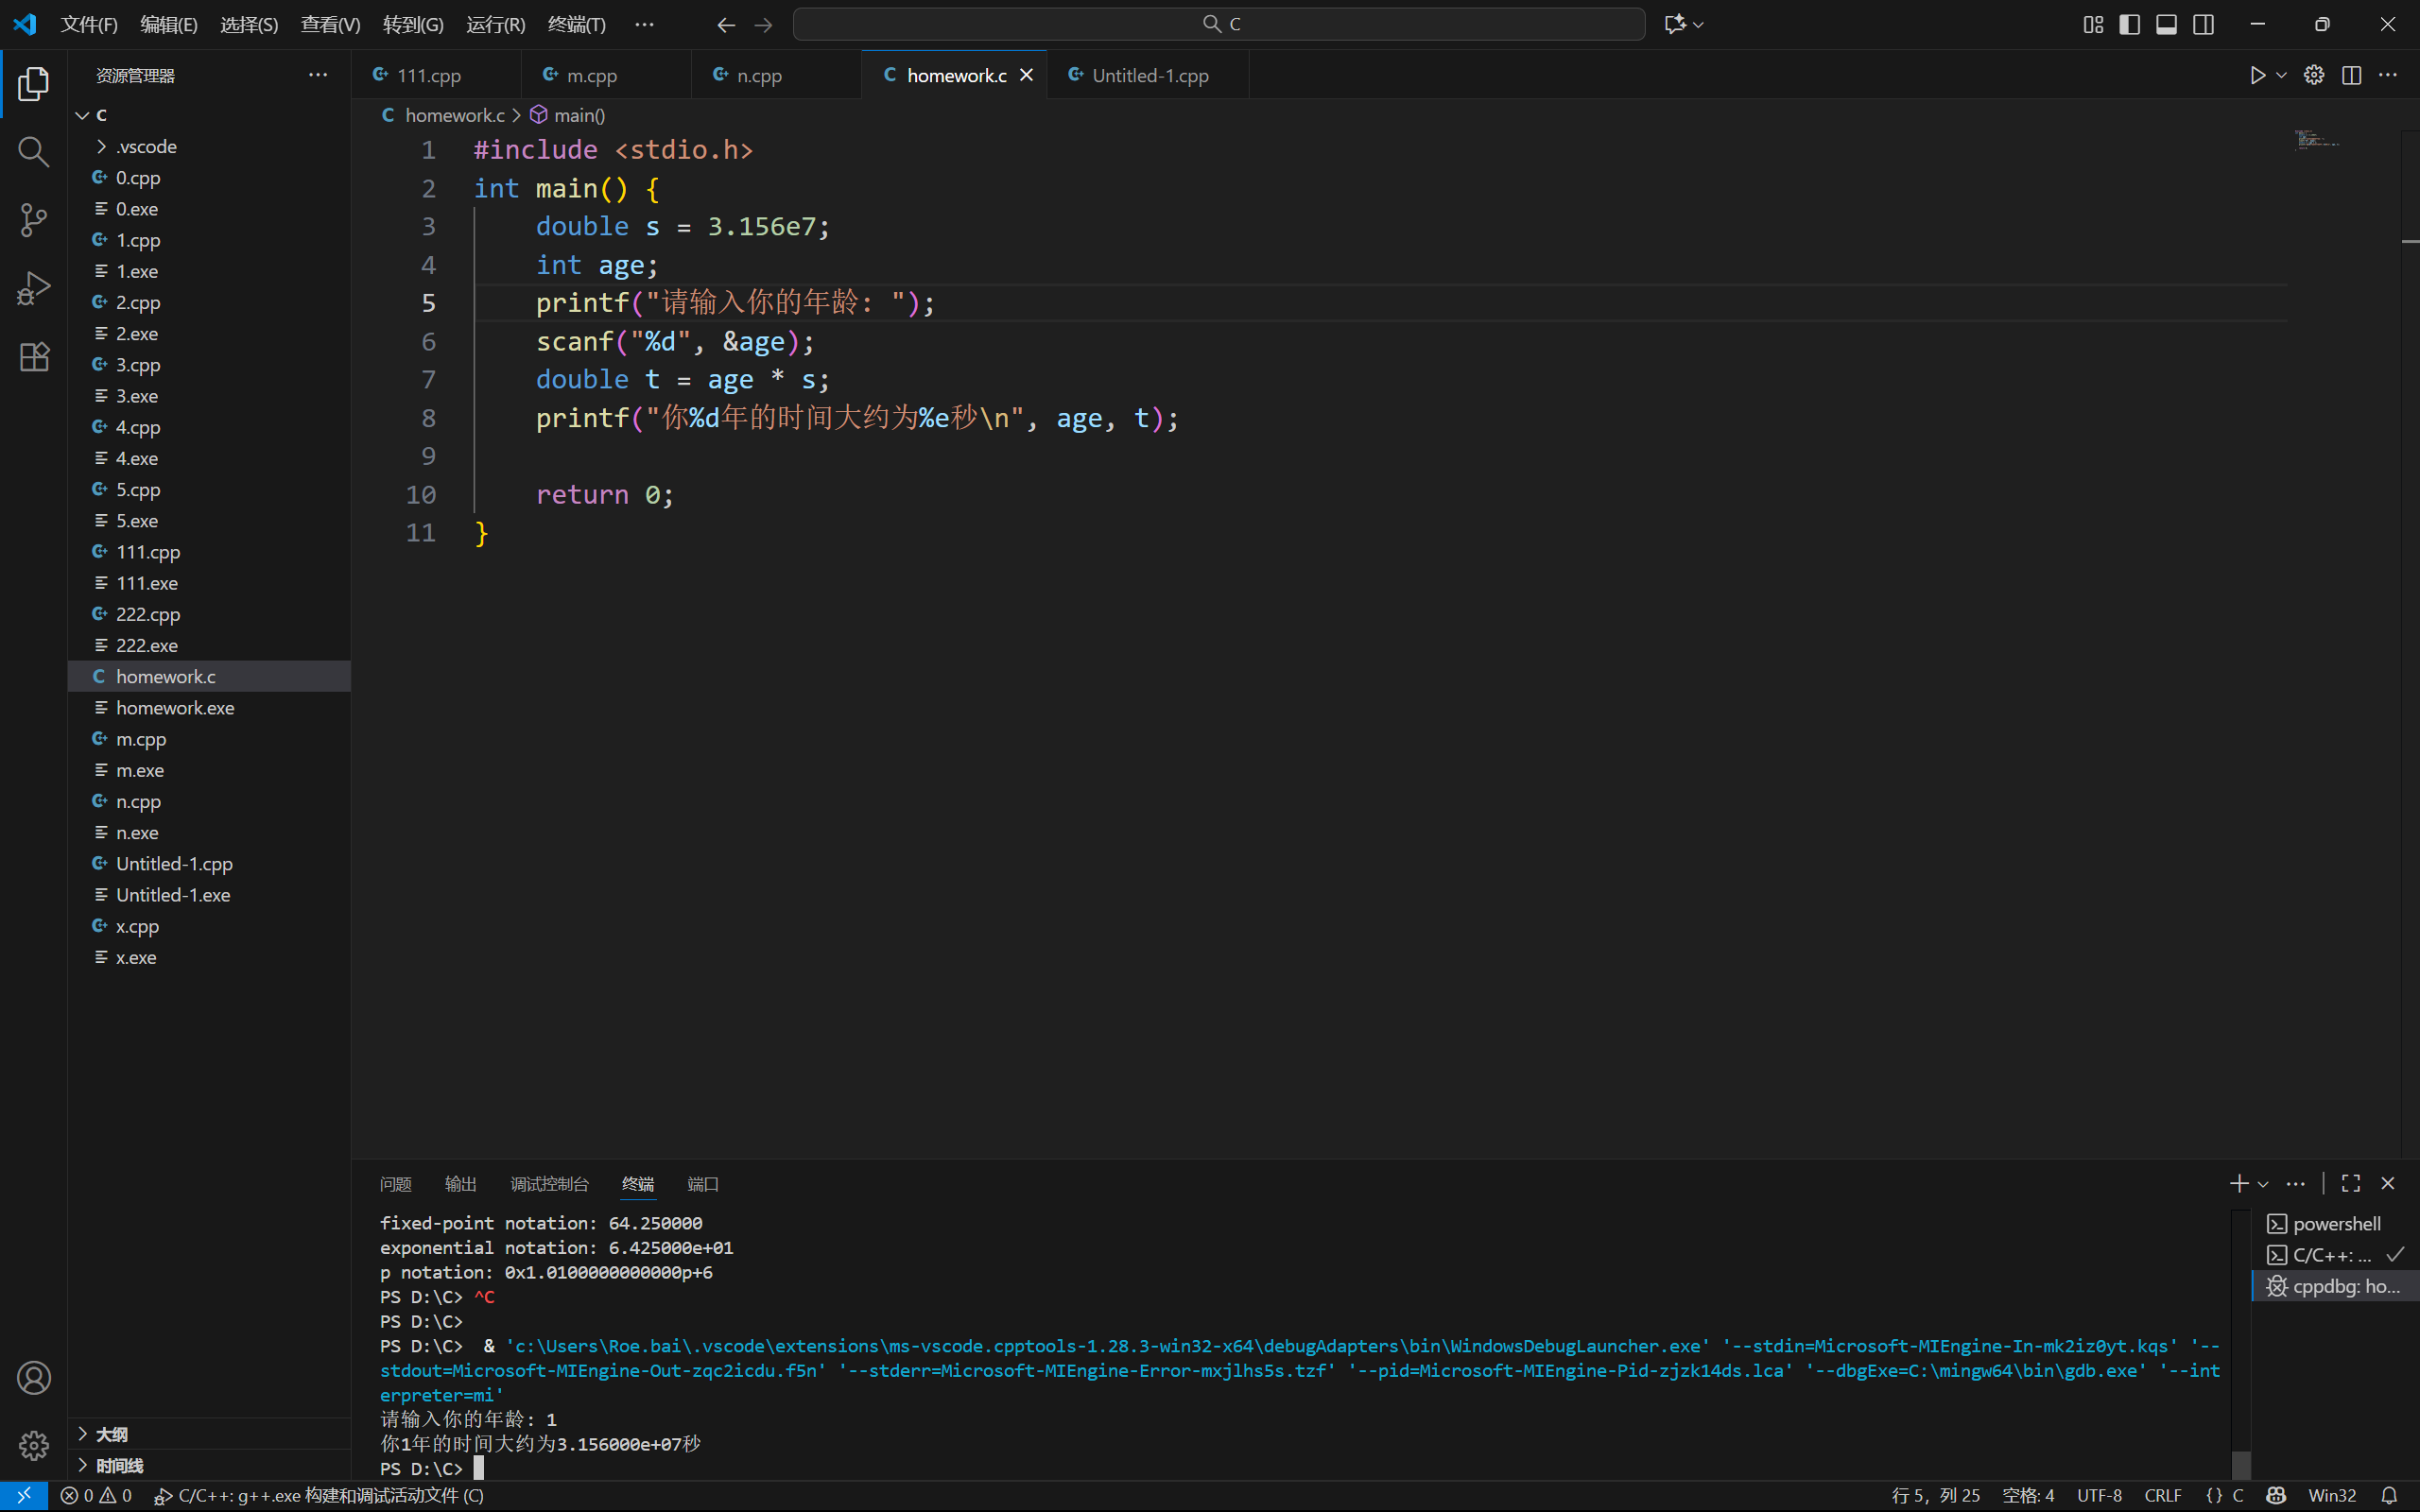Toggle the primary side bar layout button
The width and height of the screenshot is (2420, 1512).
[x=2129, y=24]
